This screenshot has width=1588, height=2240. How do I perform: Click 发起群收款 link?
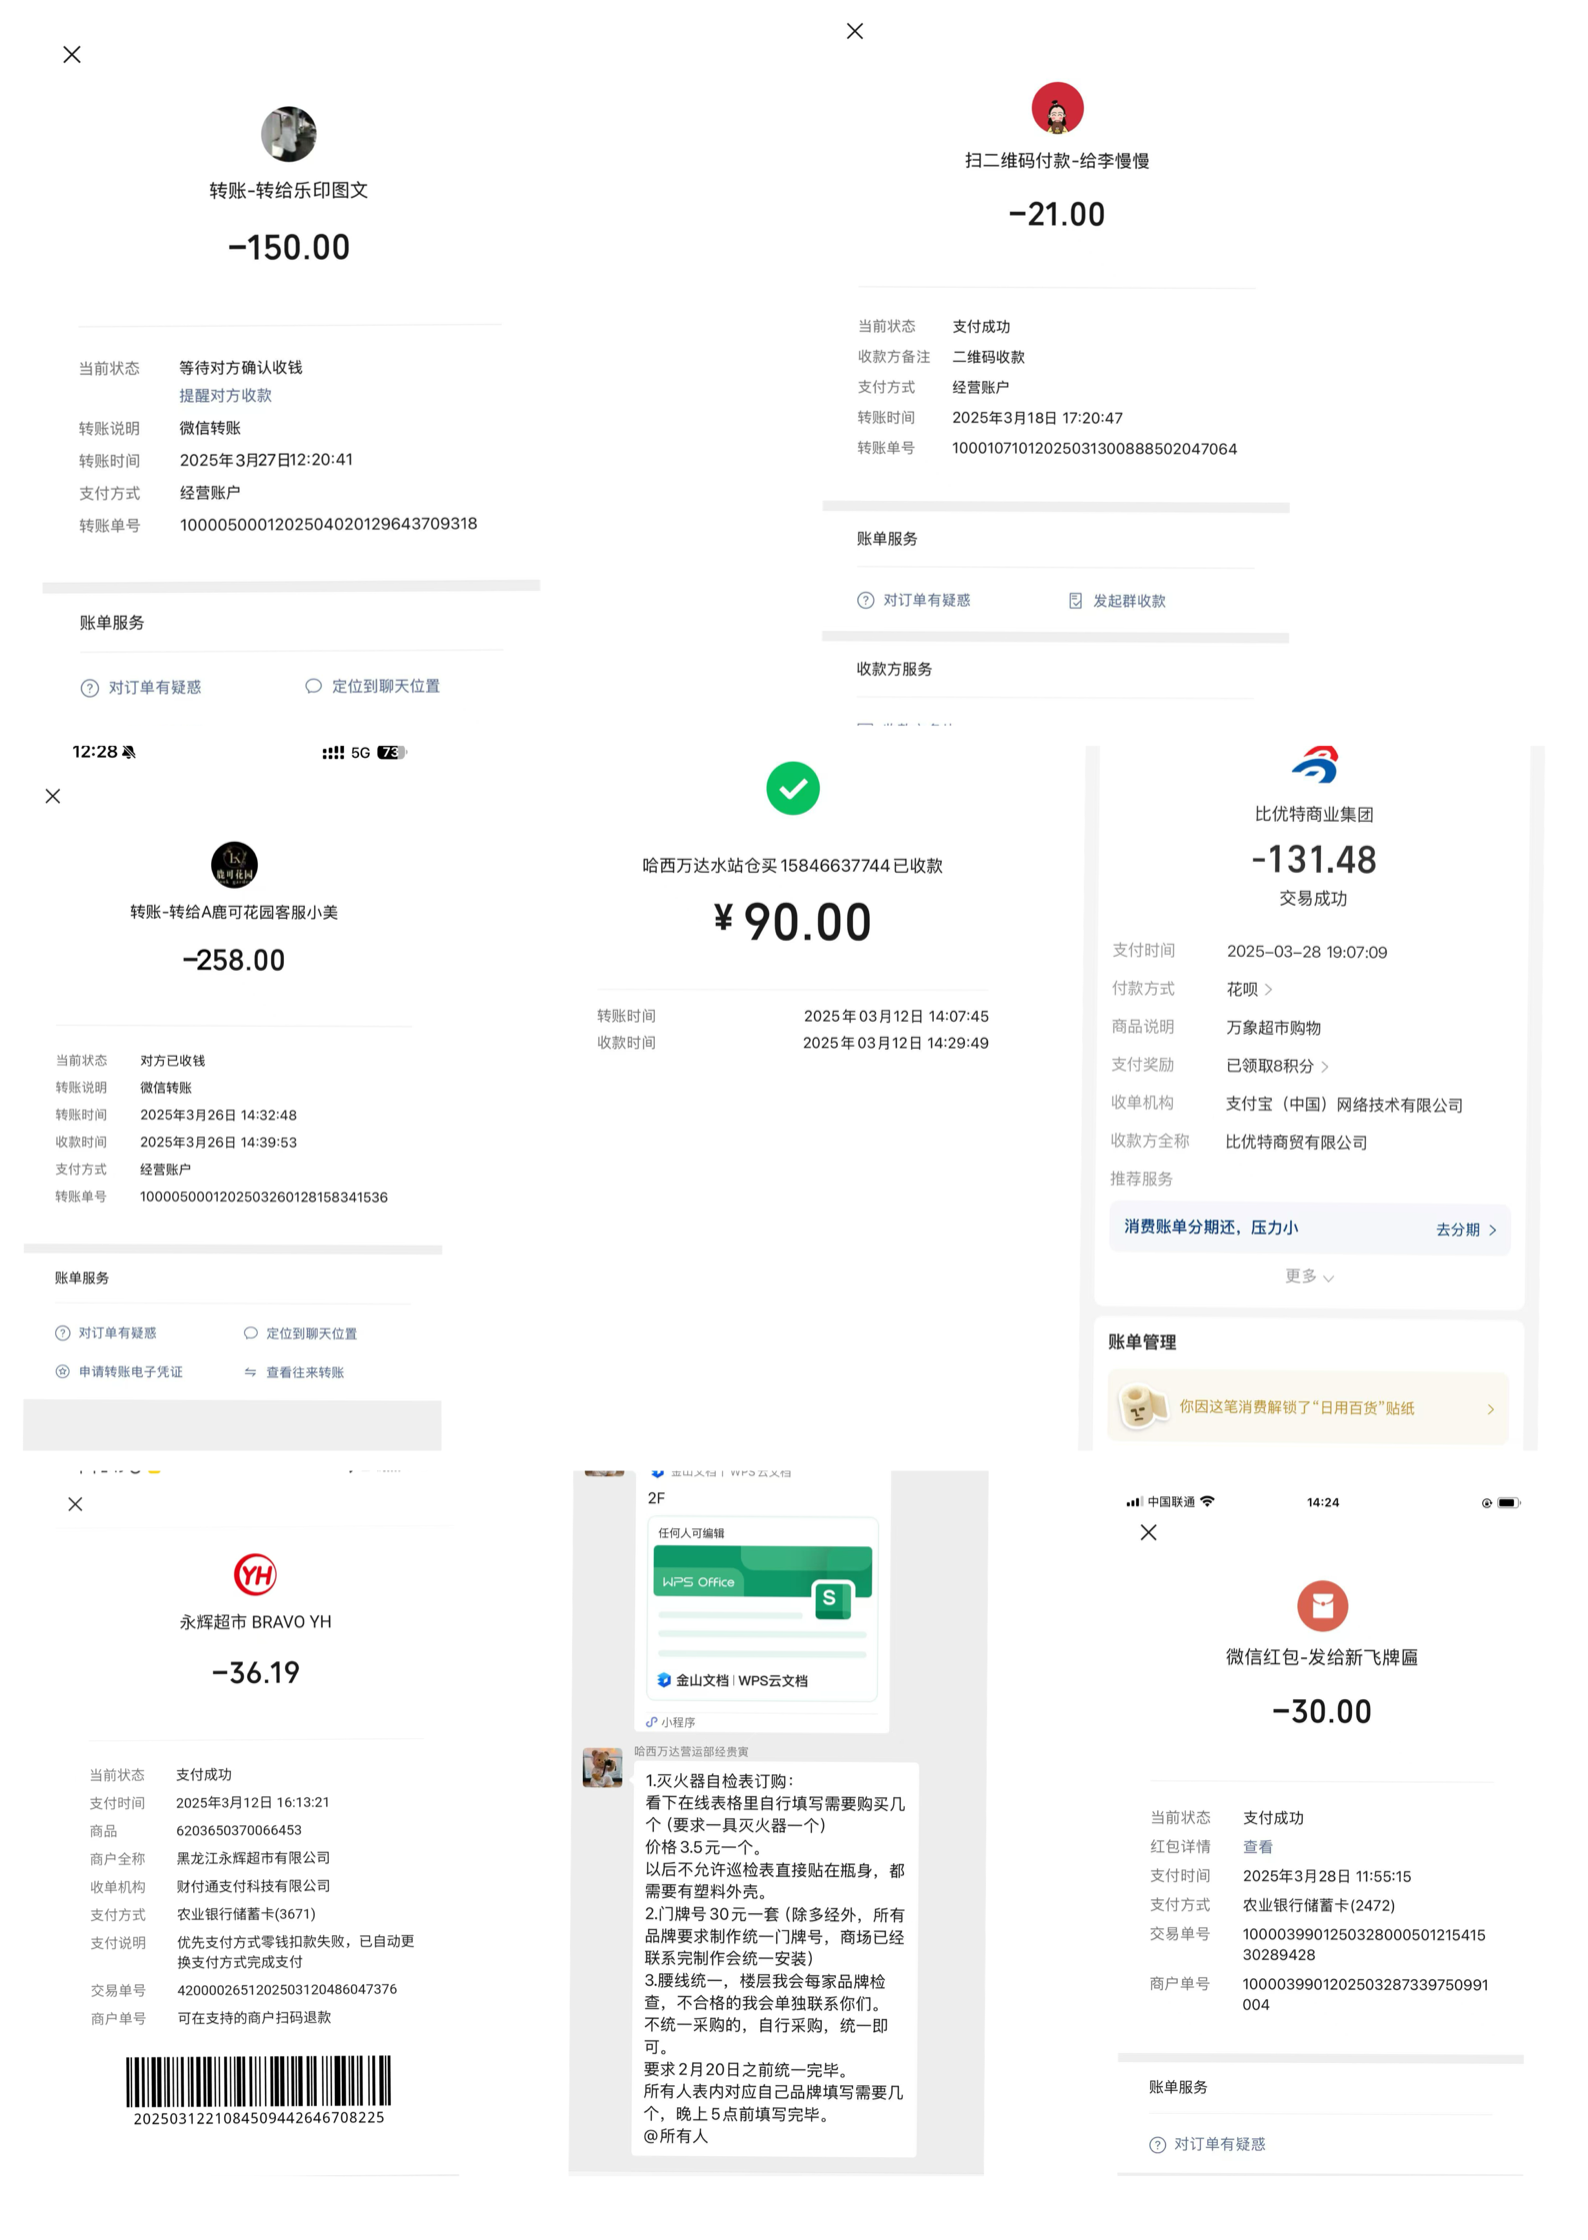point(1117,601)
